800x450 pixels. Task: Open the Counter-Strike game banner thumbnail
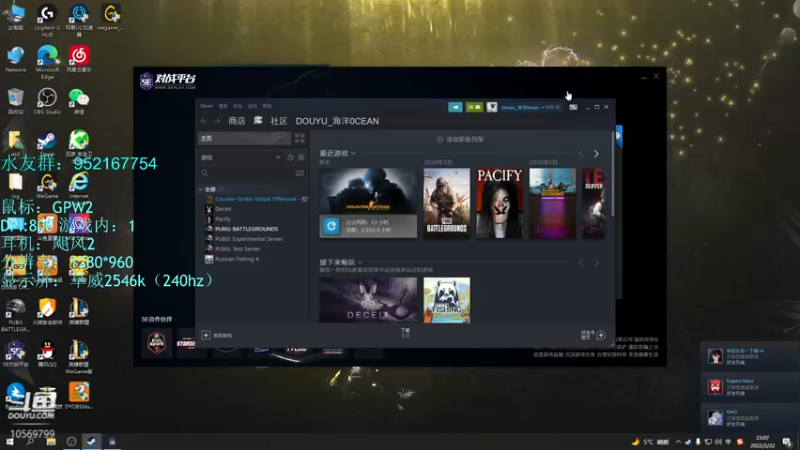[x=368, y=191]
